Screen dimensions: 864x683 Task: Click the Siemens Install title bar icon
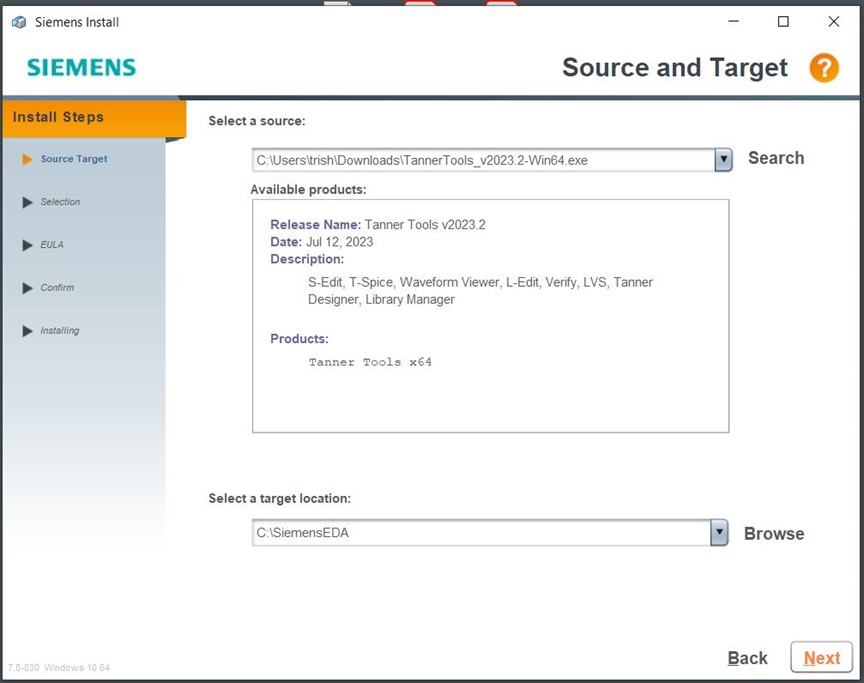pyautogui.click(x=19, y=22)
